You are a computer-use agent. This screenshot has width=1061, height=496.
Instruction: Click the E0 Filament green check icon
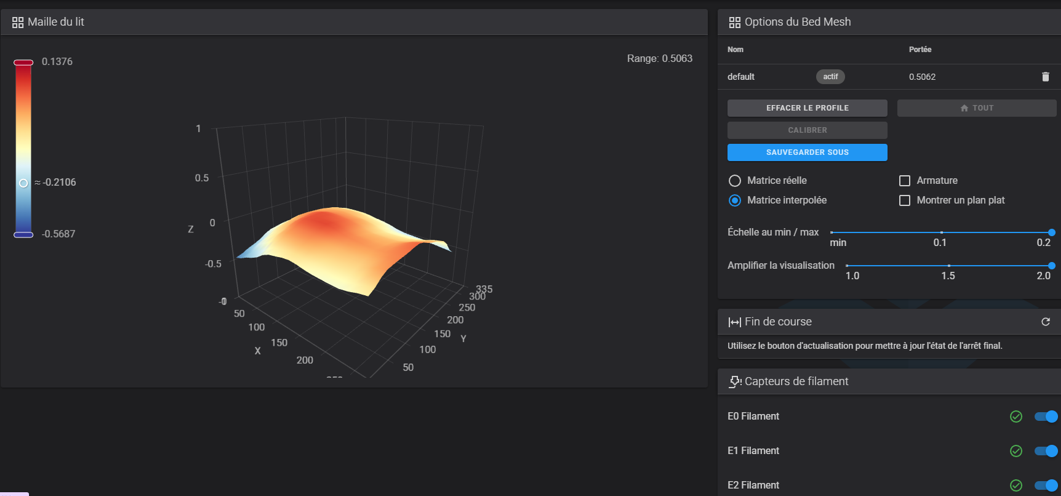tap(1016, 416)
